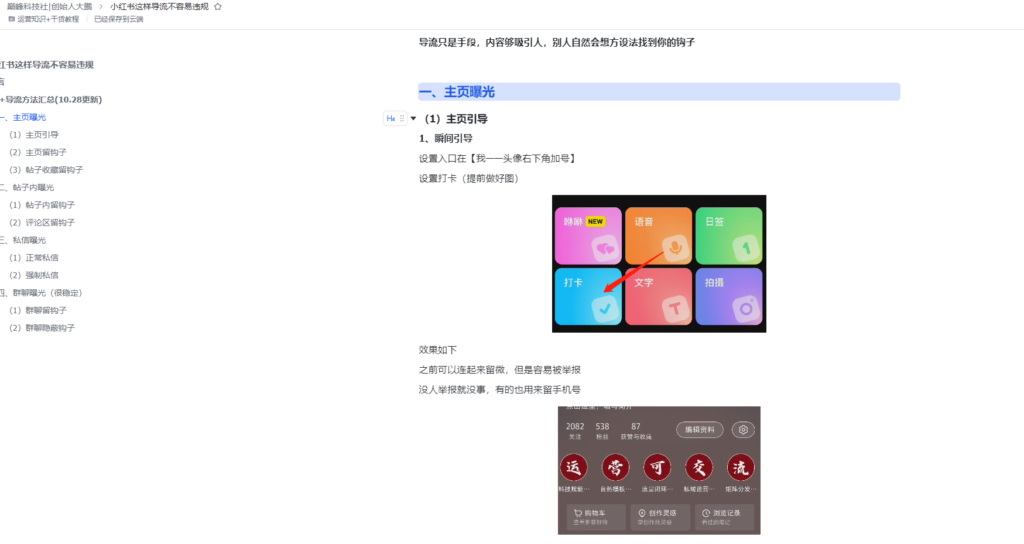Go to (2) 主页留钩子 in the outline

[38, 152]
